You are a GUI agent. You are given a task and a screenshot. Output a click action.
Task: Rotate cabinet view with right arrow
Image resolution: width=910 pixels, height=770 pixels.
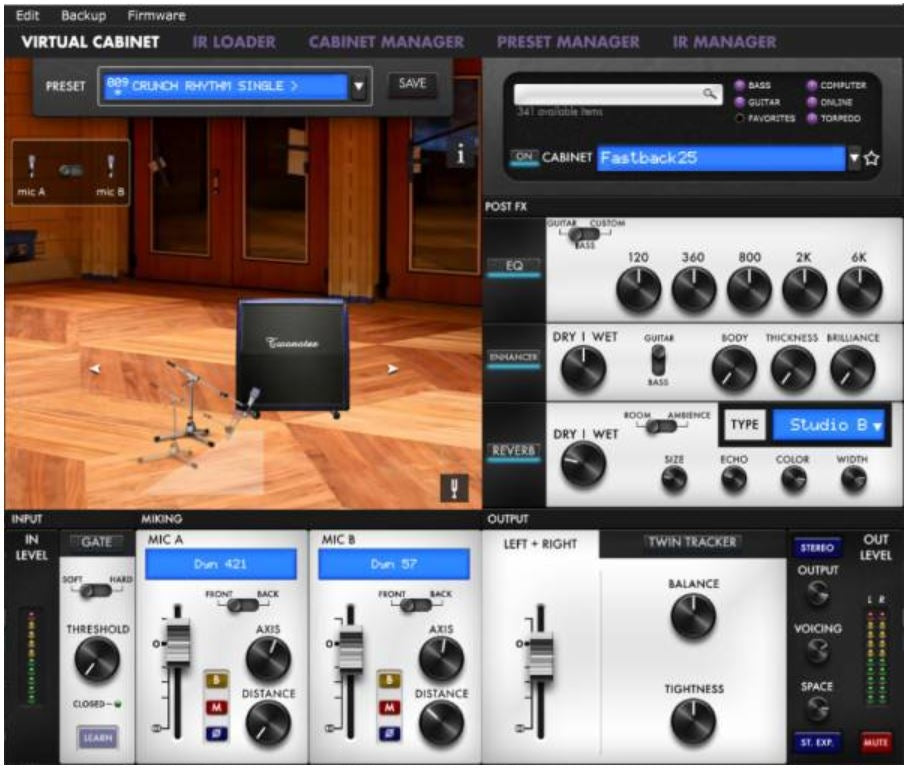(x=393, y=368)
